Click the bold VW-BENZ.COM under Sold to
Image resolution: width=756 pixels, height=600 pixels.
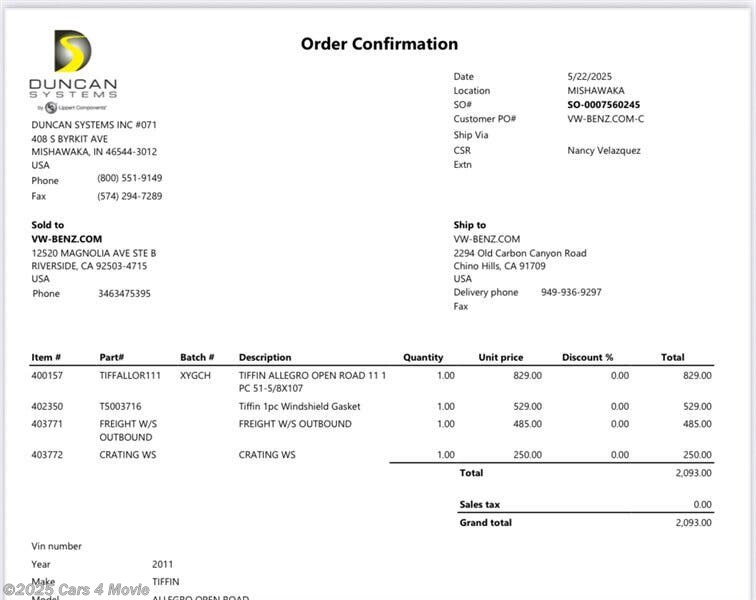pyautogui.click(x=67, y=239)
